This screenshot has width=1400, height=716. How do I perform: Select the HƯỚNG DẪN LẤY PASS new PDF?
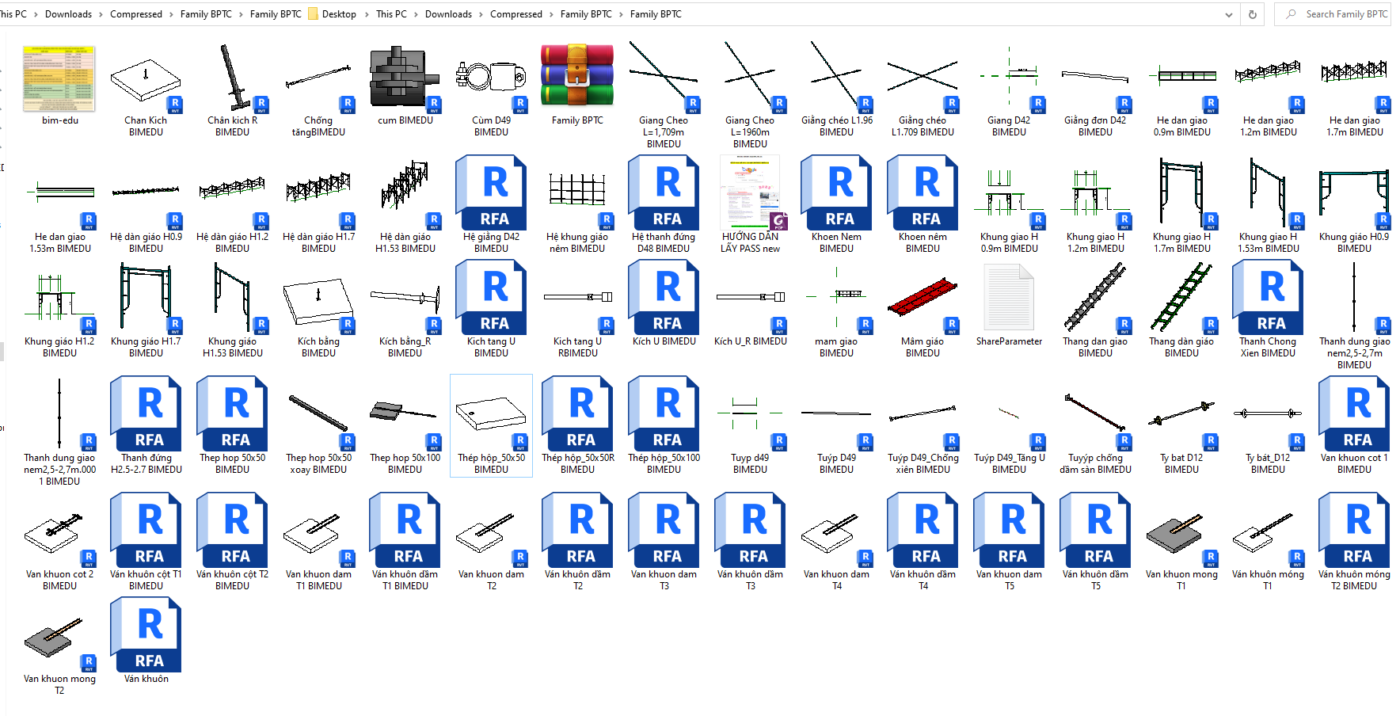pos(750,194)
